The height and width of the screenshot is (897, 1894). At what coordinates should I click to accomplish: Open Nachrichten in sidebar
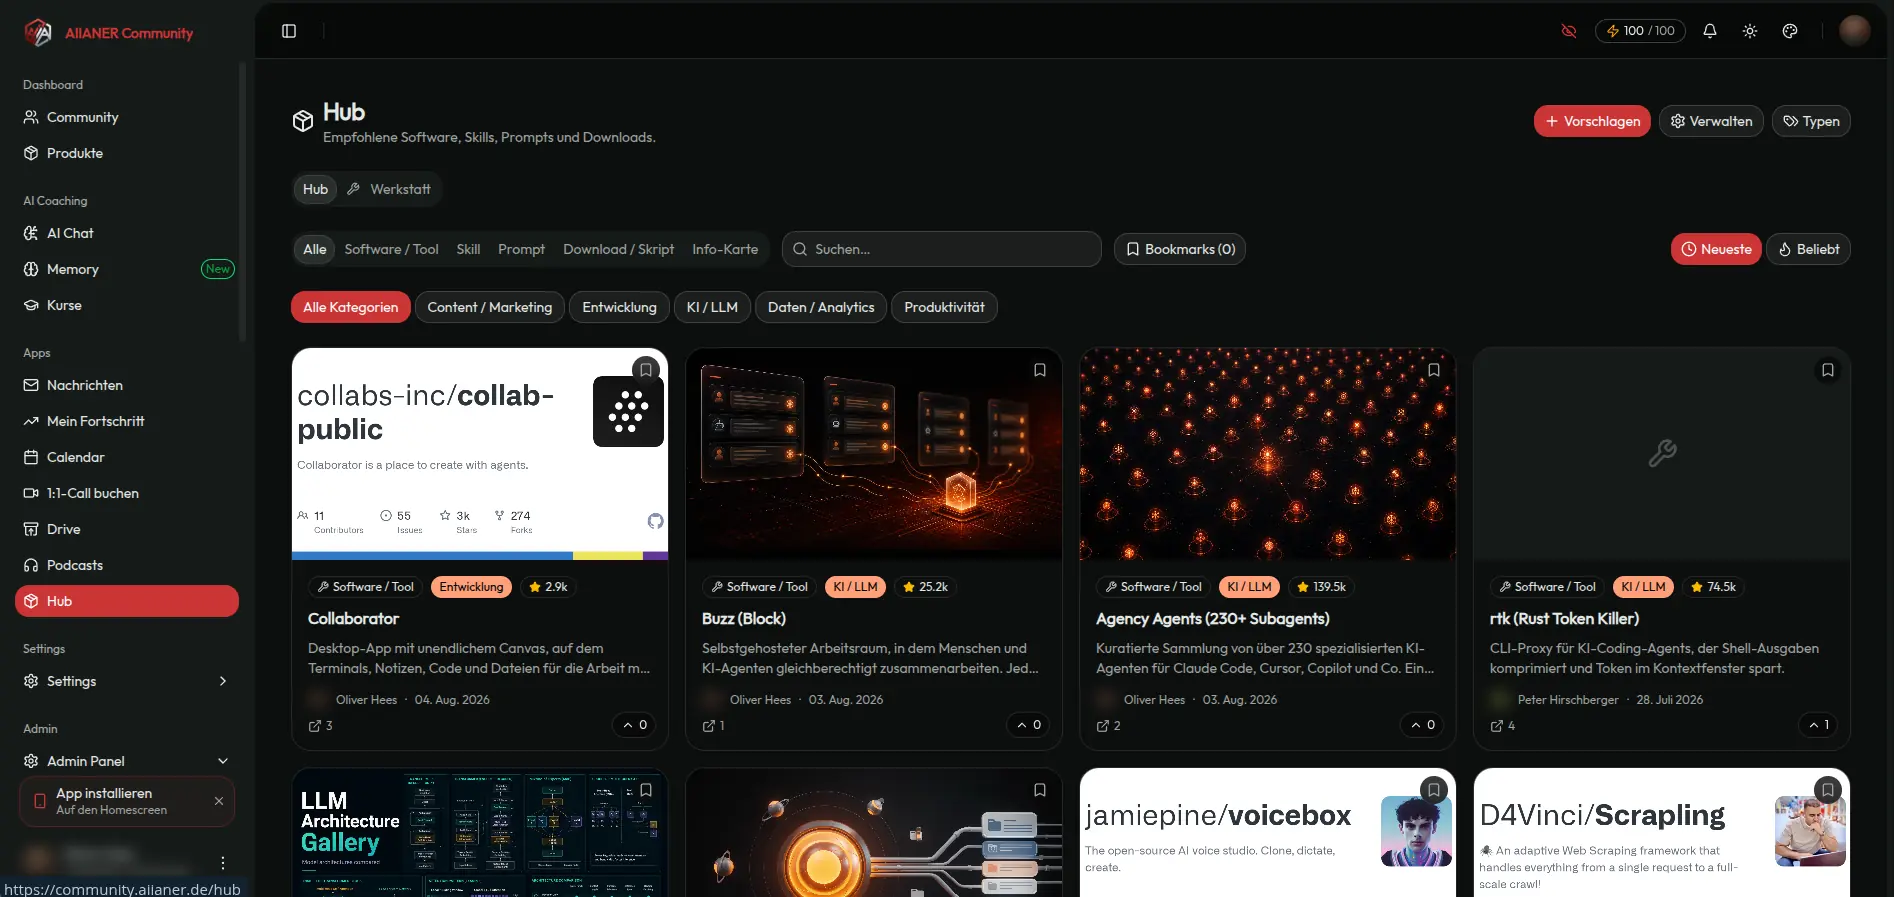tap(127, 385)
